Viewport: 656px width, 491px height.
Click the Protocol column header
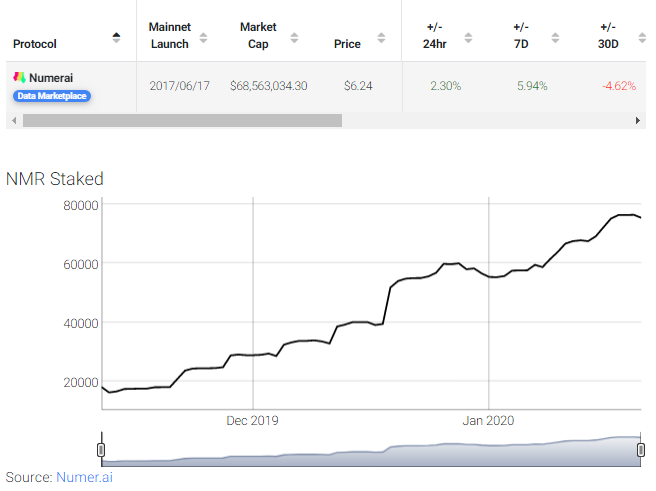pyautogui.click(x=35, y=44)
